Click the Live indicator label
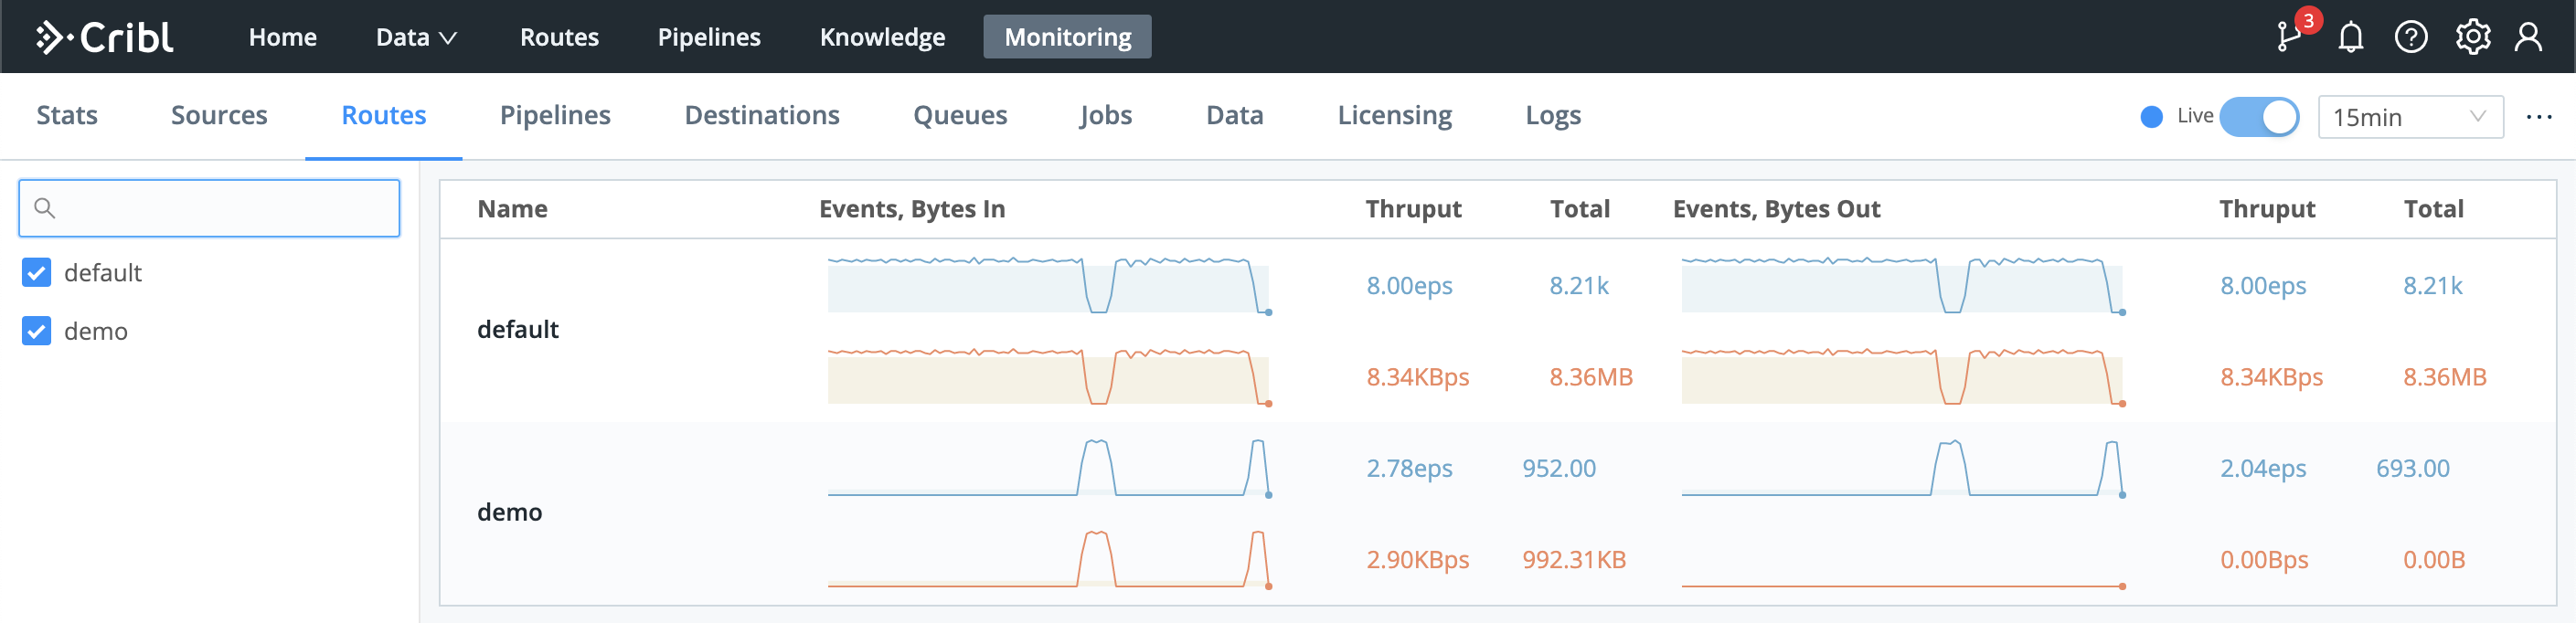This screenshot has height=623, width=2576. [2195, 116]
